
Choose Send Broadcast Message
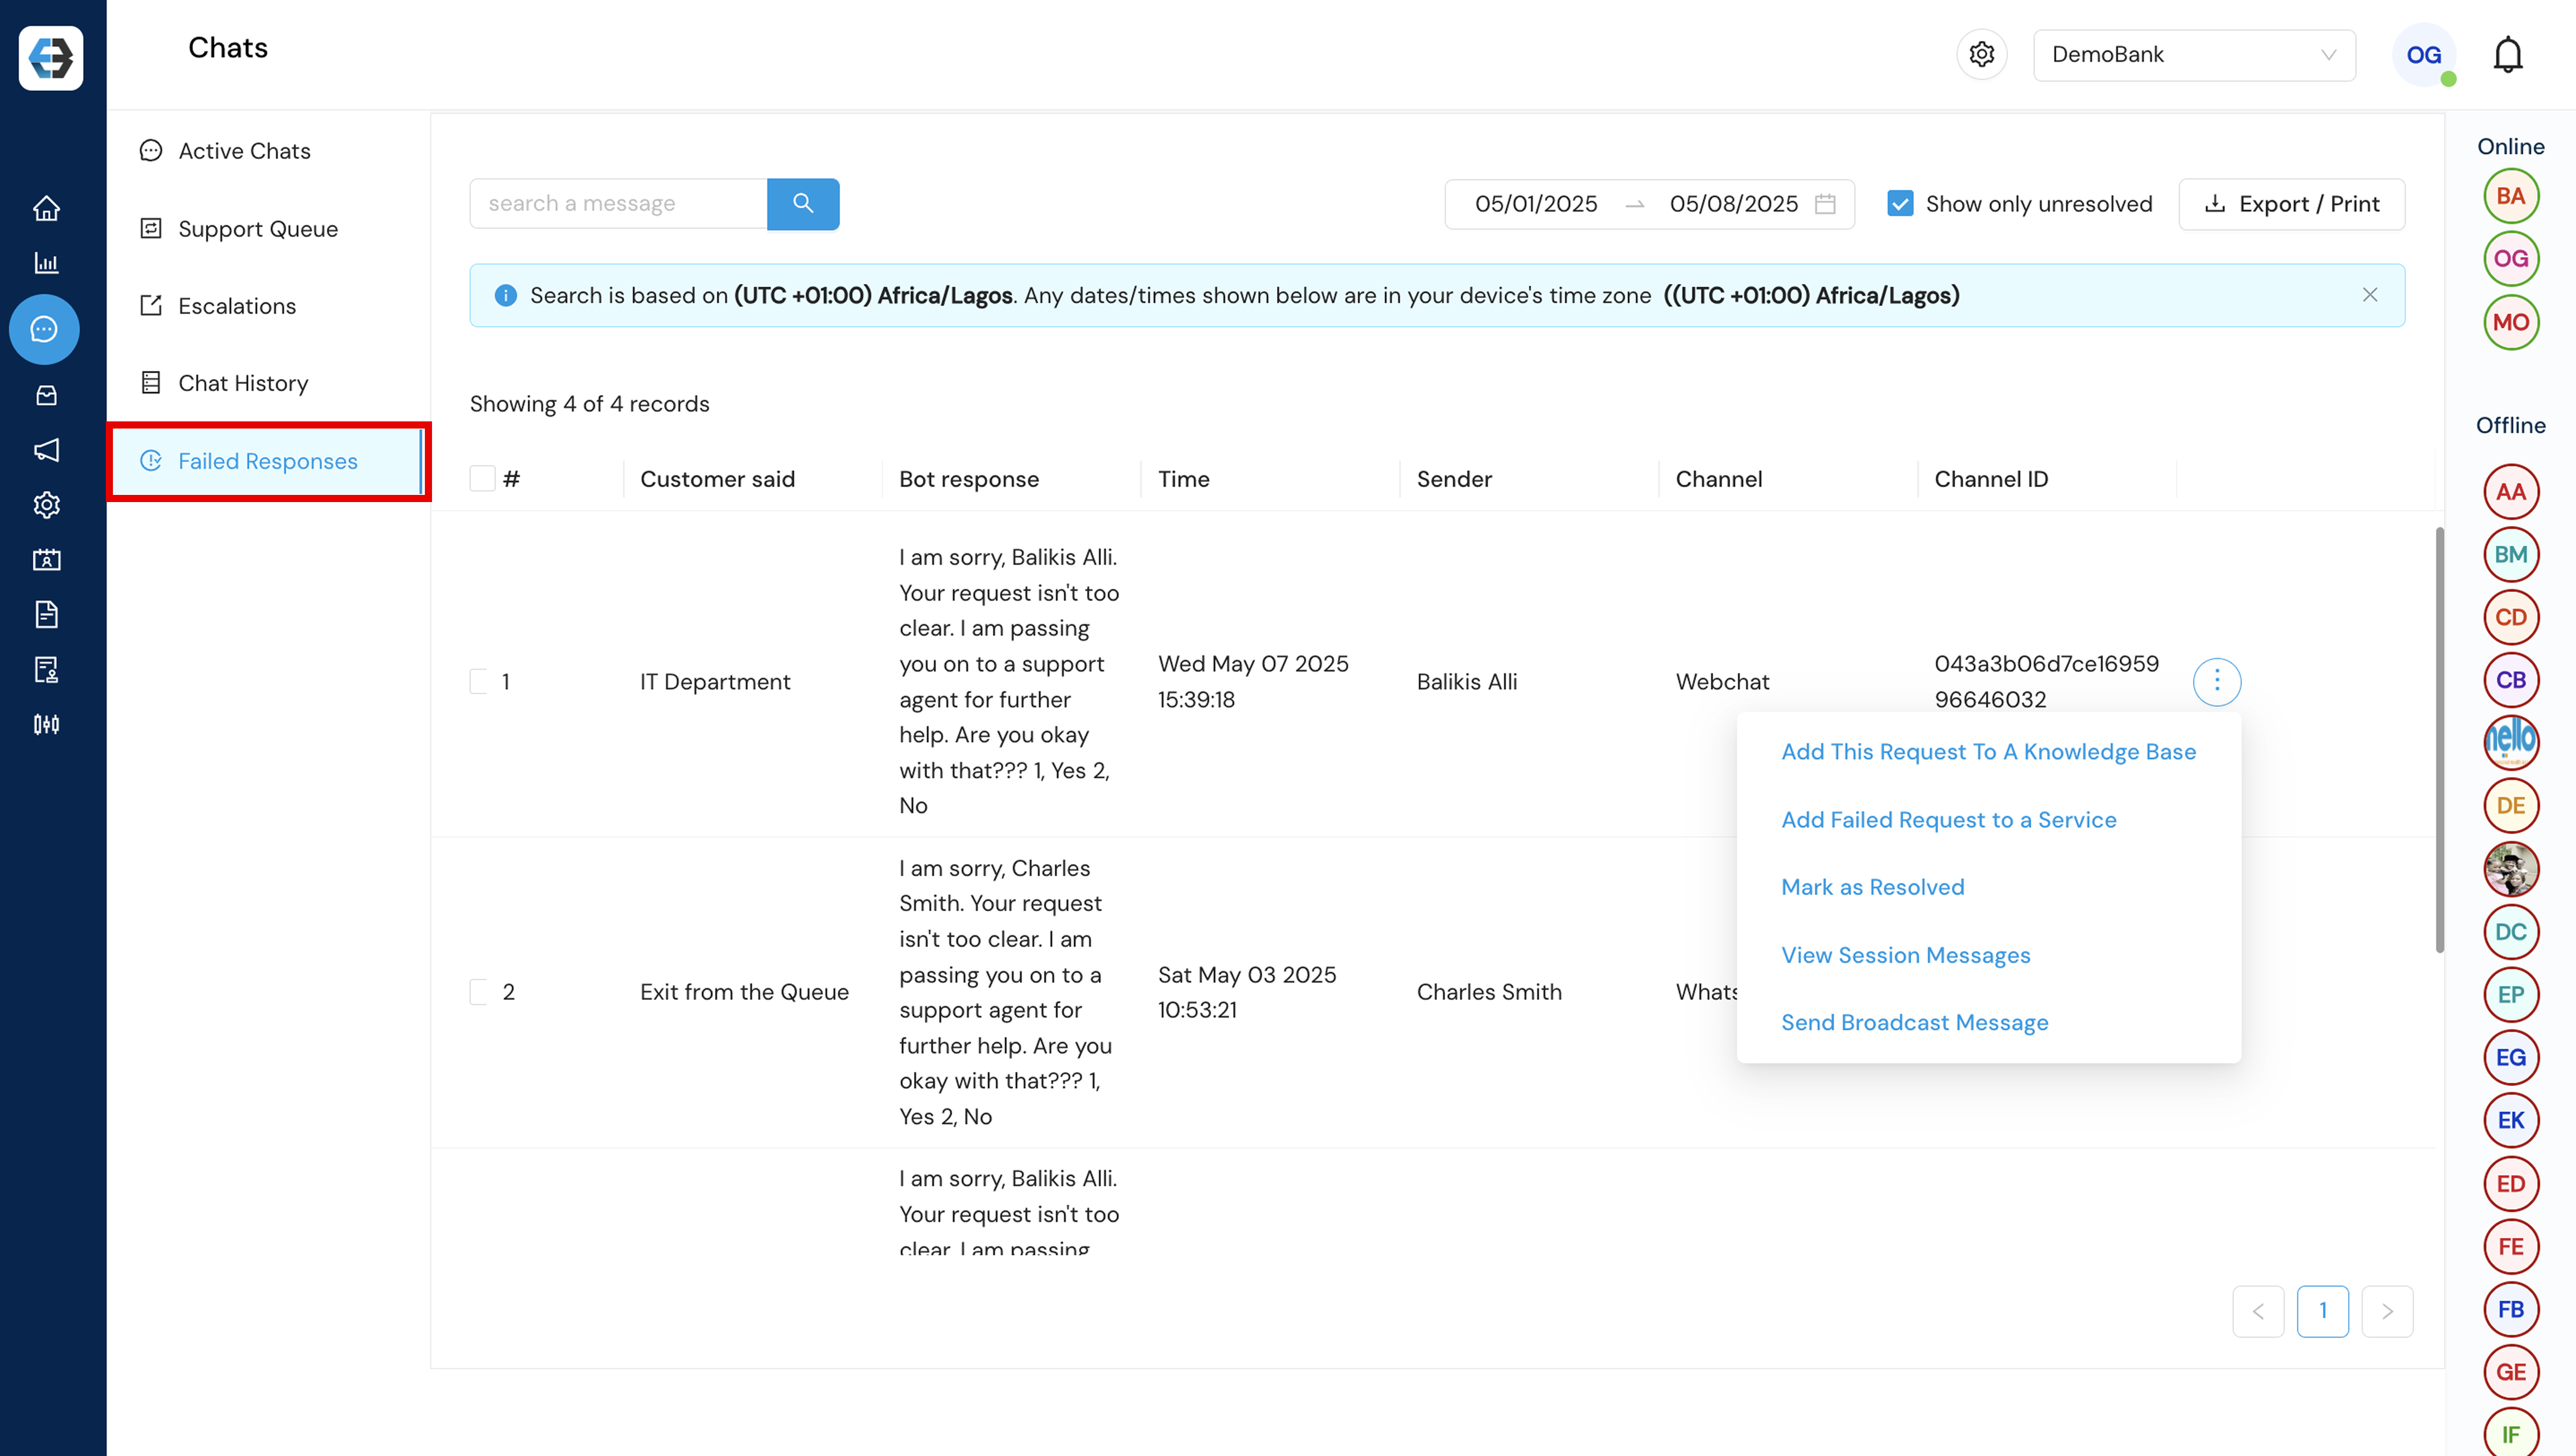[1914, 1022]
